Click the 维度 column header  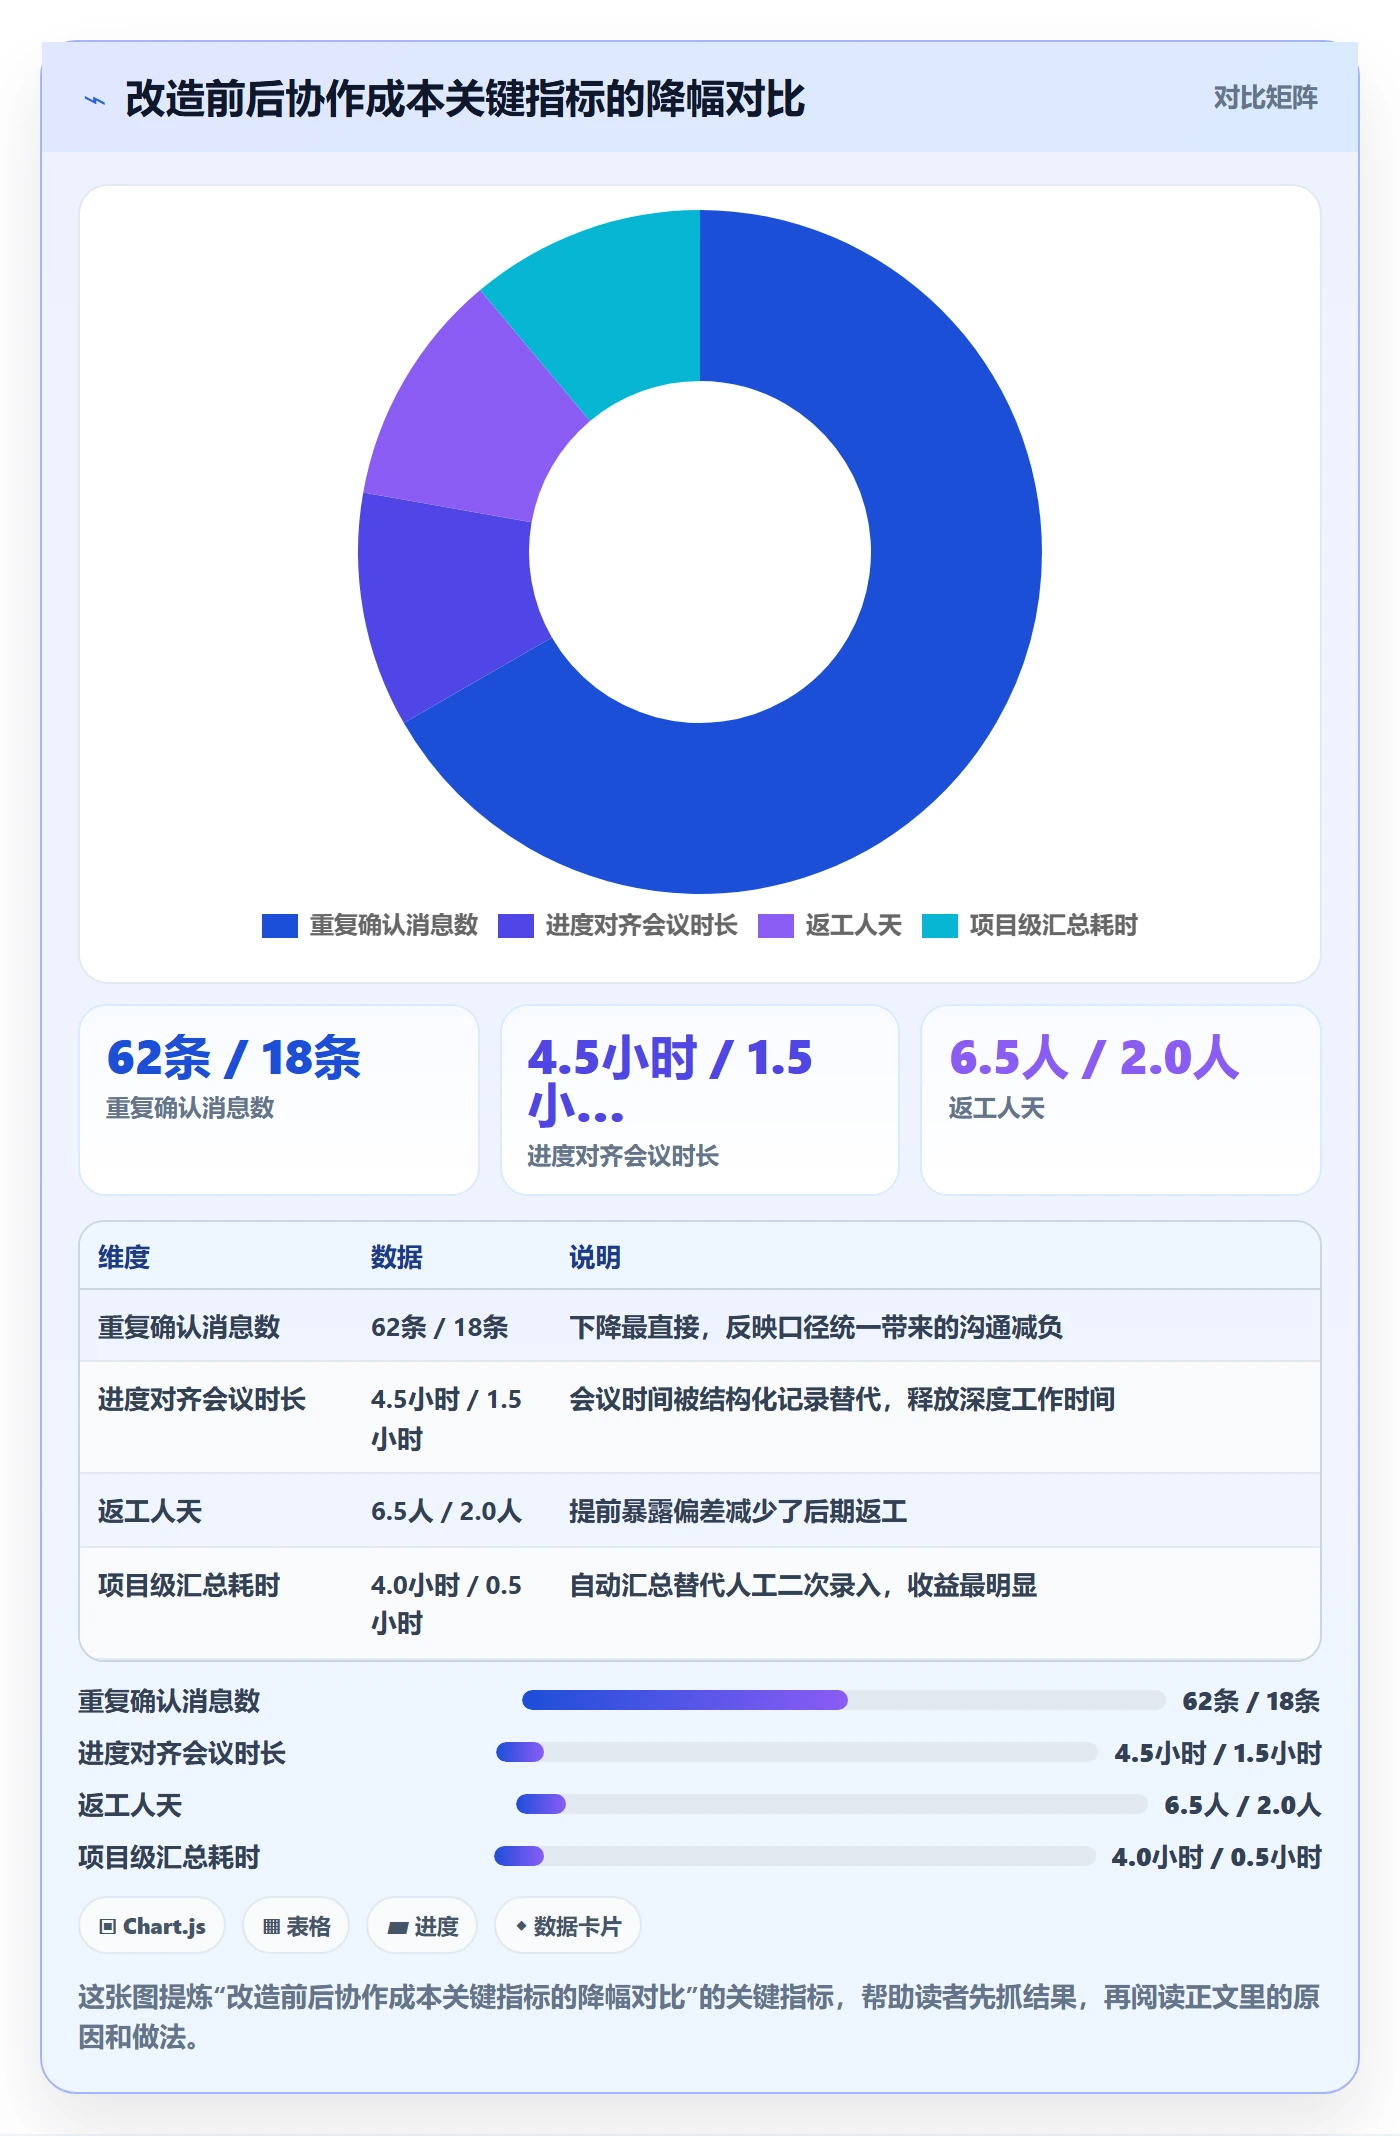point(124,1257)
